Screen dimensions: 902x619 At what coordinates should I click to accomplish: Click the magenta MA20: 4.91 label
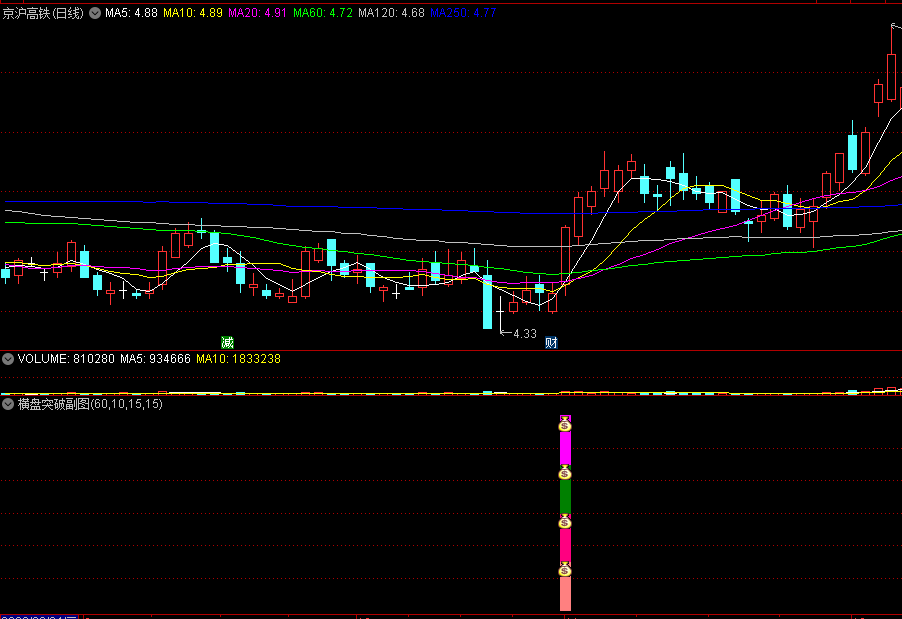[257, 13]
